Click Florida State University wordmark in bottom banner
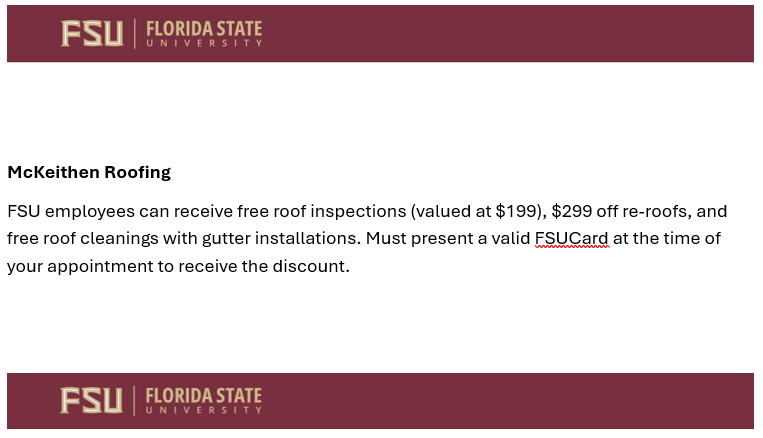Screen dimensions: 763x438 coord(204,401)
